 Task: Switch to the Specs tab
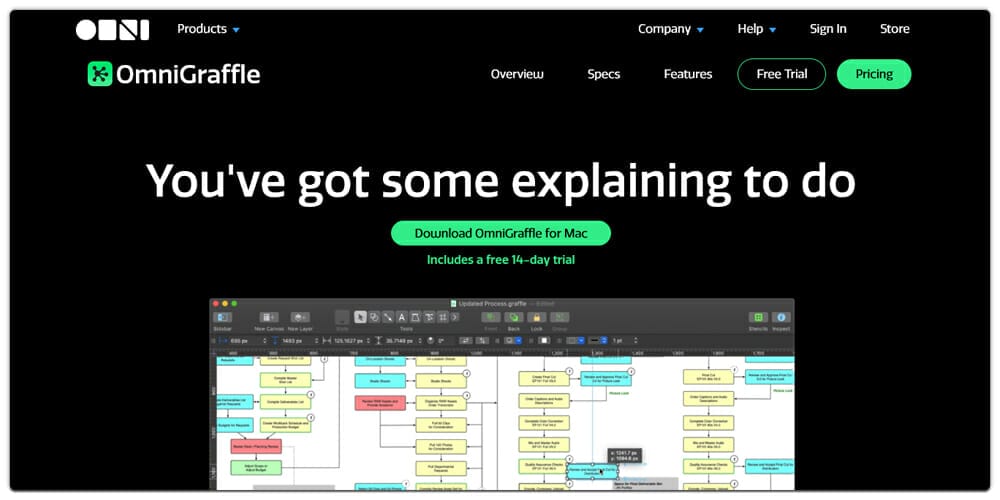tap(603, 74)
